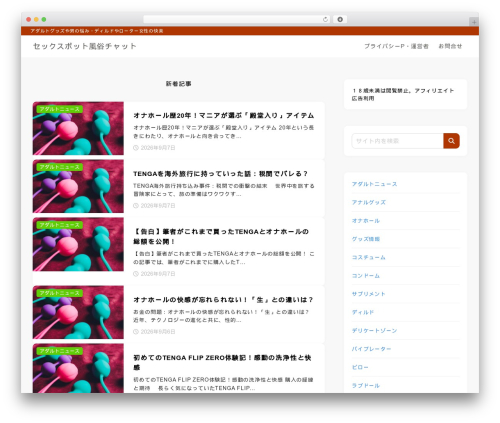Select category オナホール in sidebar
Image resolution: width=500 pixels, height=423 pixels.
point(366,221)
